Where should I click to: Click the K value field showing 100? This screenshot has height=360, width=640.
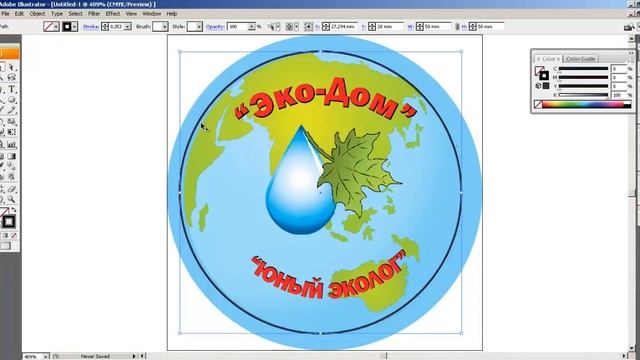tap(619, 95)
